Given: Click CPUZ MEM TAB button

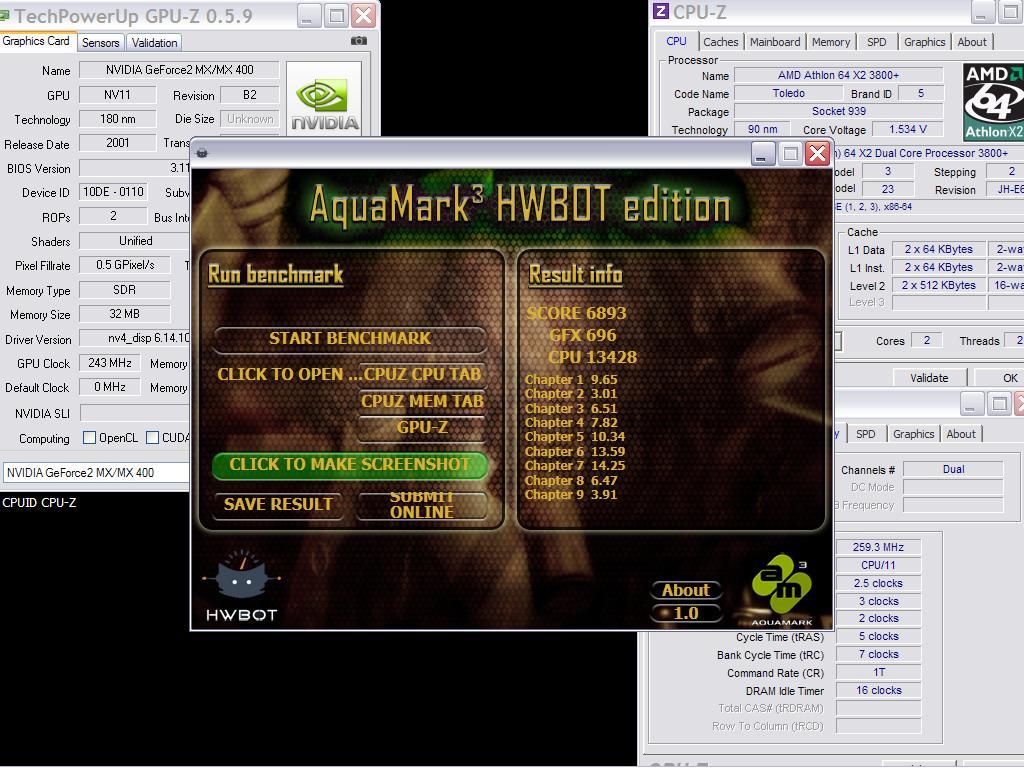Looking at the screenshot, I should pos(423,401).
